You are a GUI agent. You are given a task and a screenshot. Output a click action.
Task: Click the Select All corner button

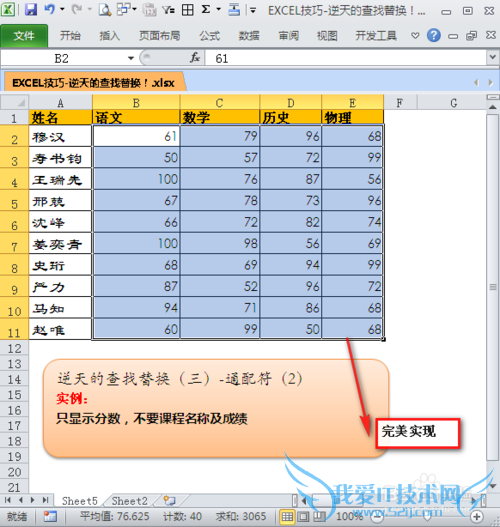(x=14, y=103)
